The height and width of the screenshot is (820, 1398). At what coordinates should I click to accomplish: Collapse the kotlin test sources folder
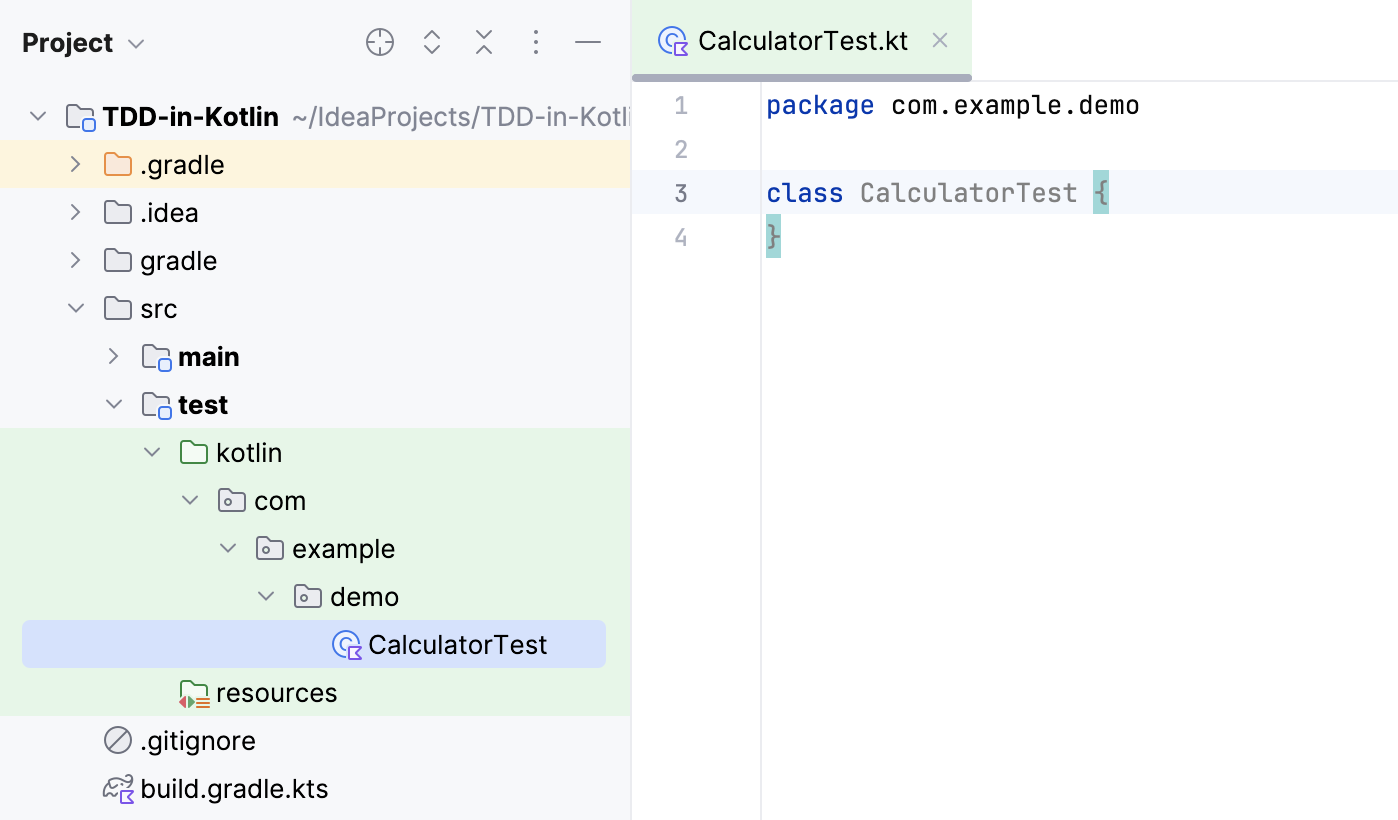(152, 451)
